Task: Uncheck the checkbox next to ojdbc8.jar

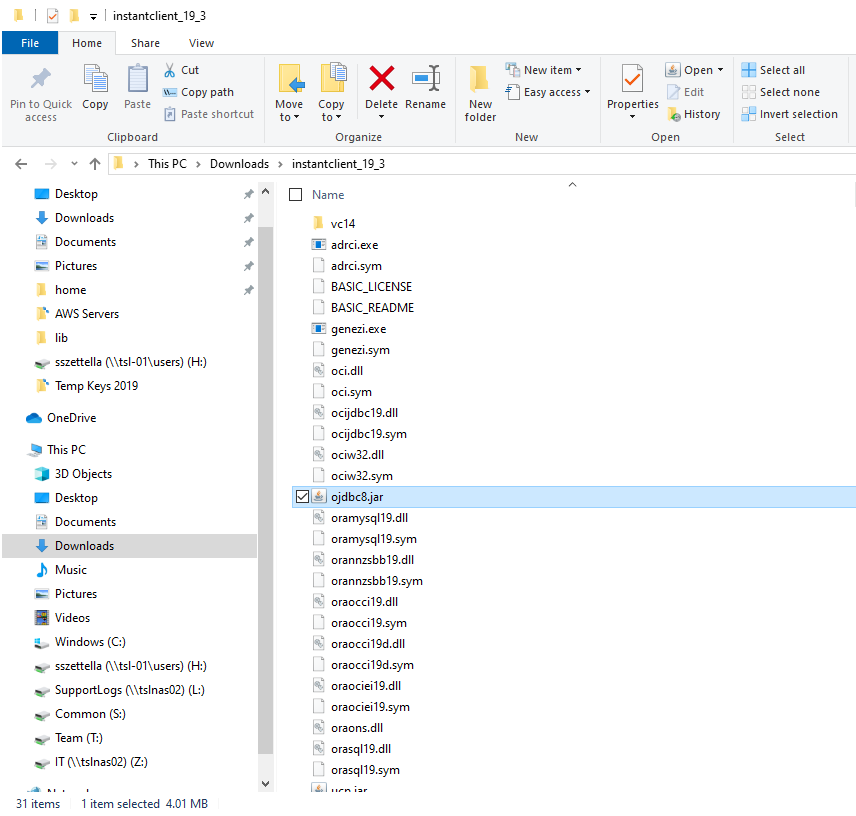Action: [302, 496]
